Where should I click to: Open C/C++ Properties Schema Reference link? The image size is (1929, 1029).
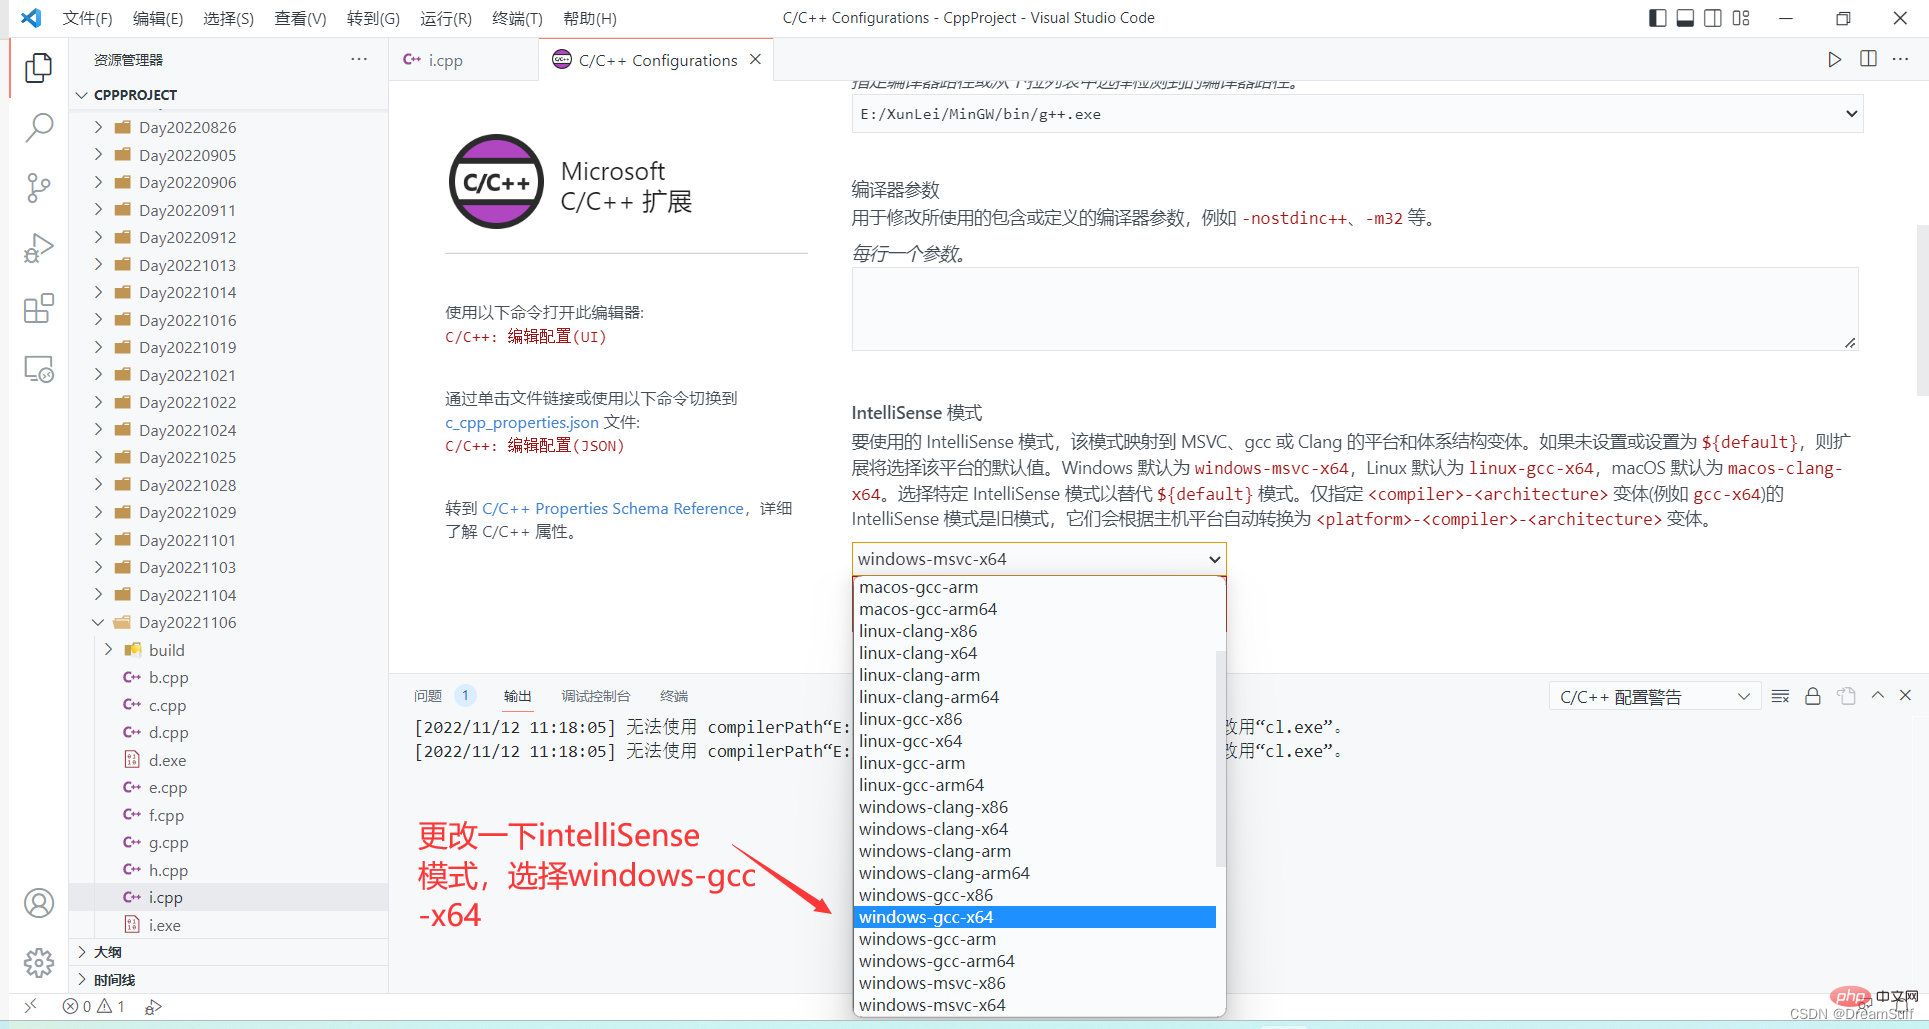point(613,508)
